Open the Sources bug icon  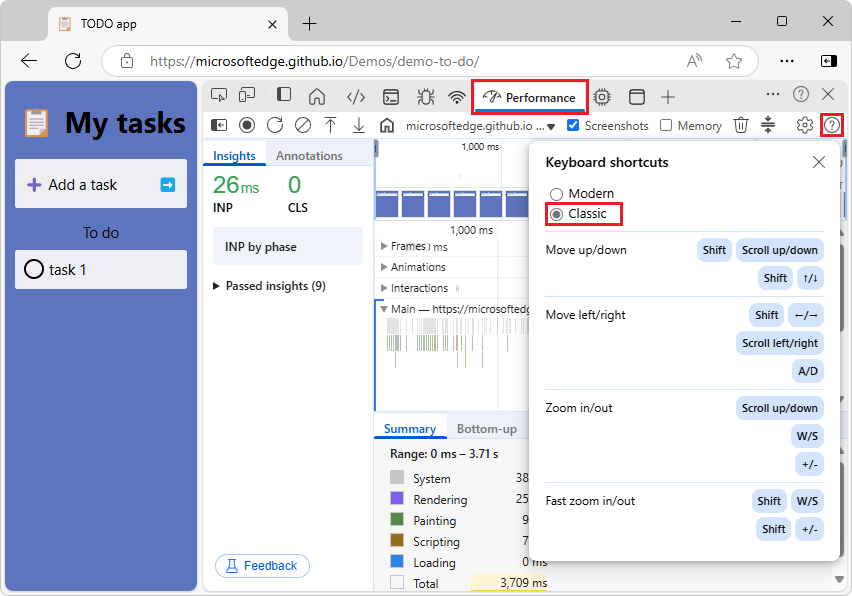[x=425, y=97]
